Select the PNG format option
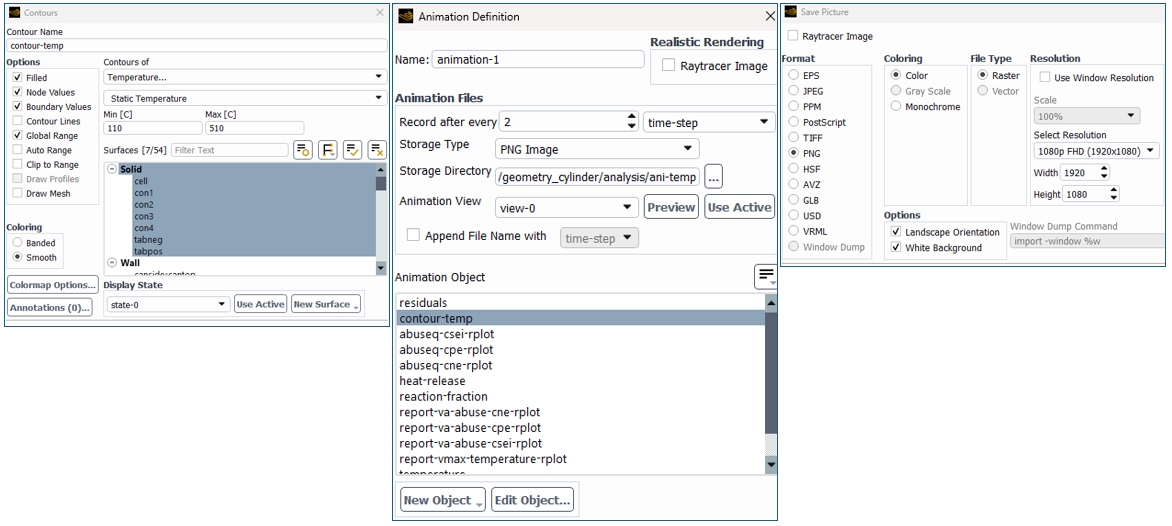 click(x=793, y=153)
